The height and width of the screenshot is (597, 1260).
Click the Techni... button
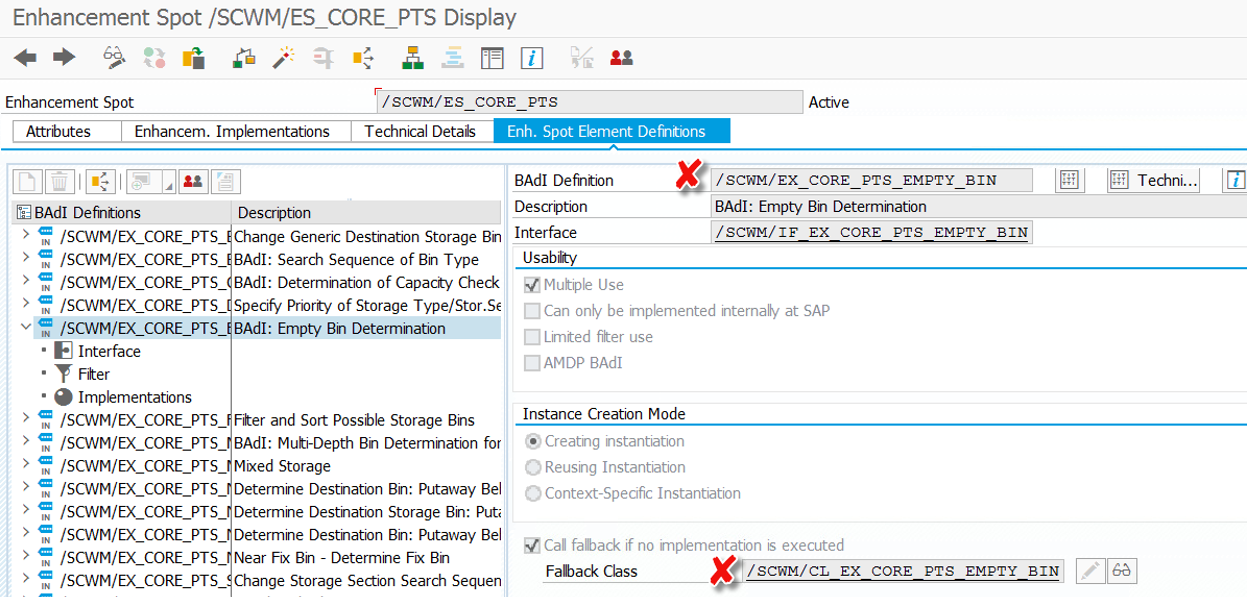(1155, 180)
